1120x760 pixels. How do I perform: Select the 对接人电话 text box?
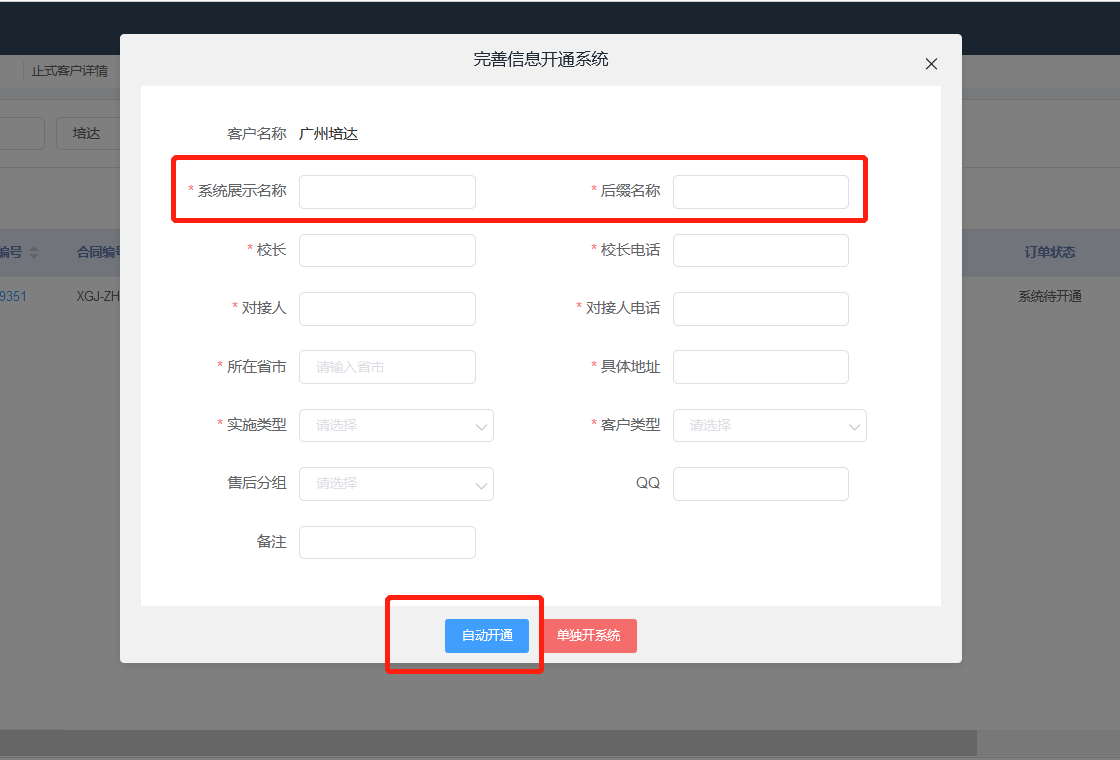click(761, 309)
